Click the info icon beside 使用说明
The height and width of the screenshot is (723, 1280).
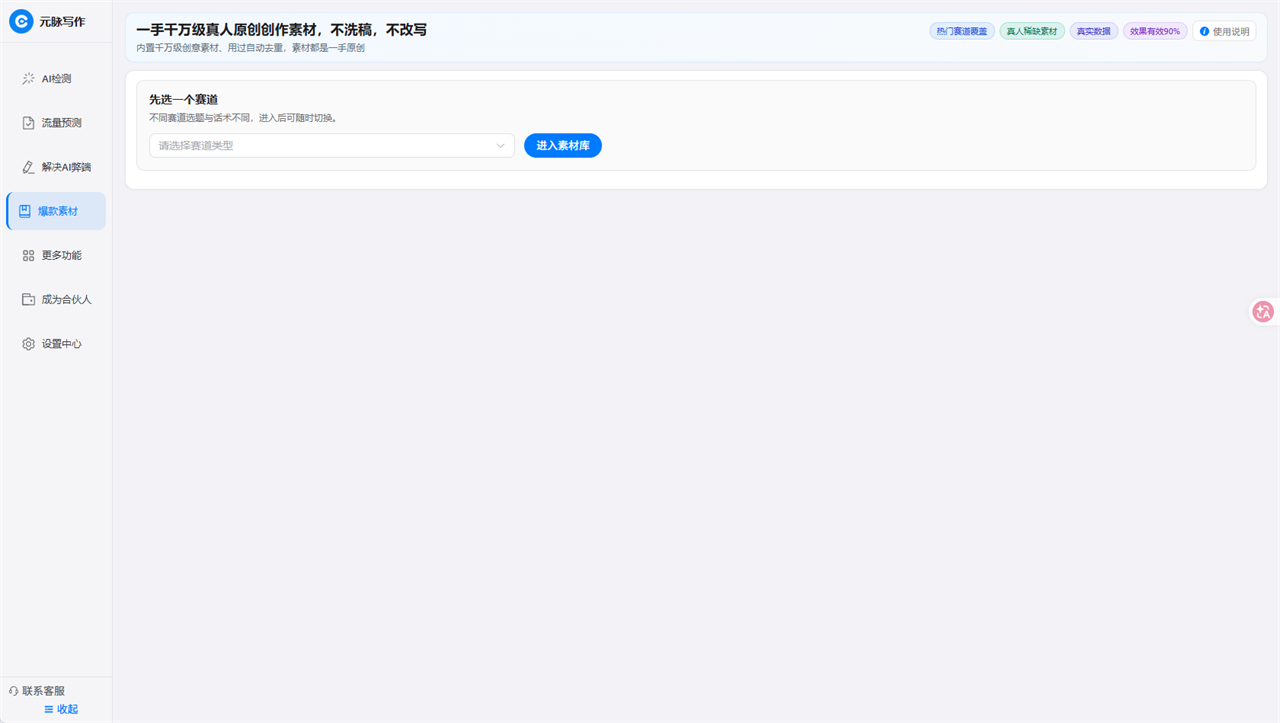tap(1204, 31)
